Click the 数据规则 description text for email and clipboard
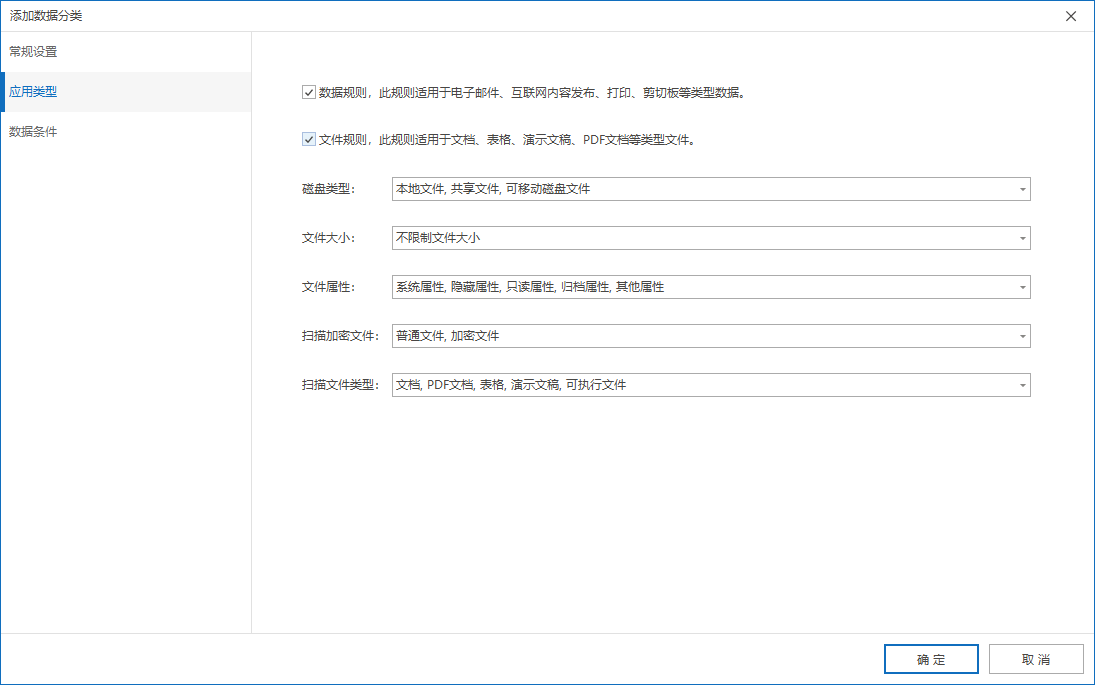1095x685 pixels. tap(532, 93)
